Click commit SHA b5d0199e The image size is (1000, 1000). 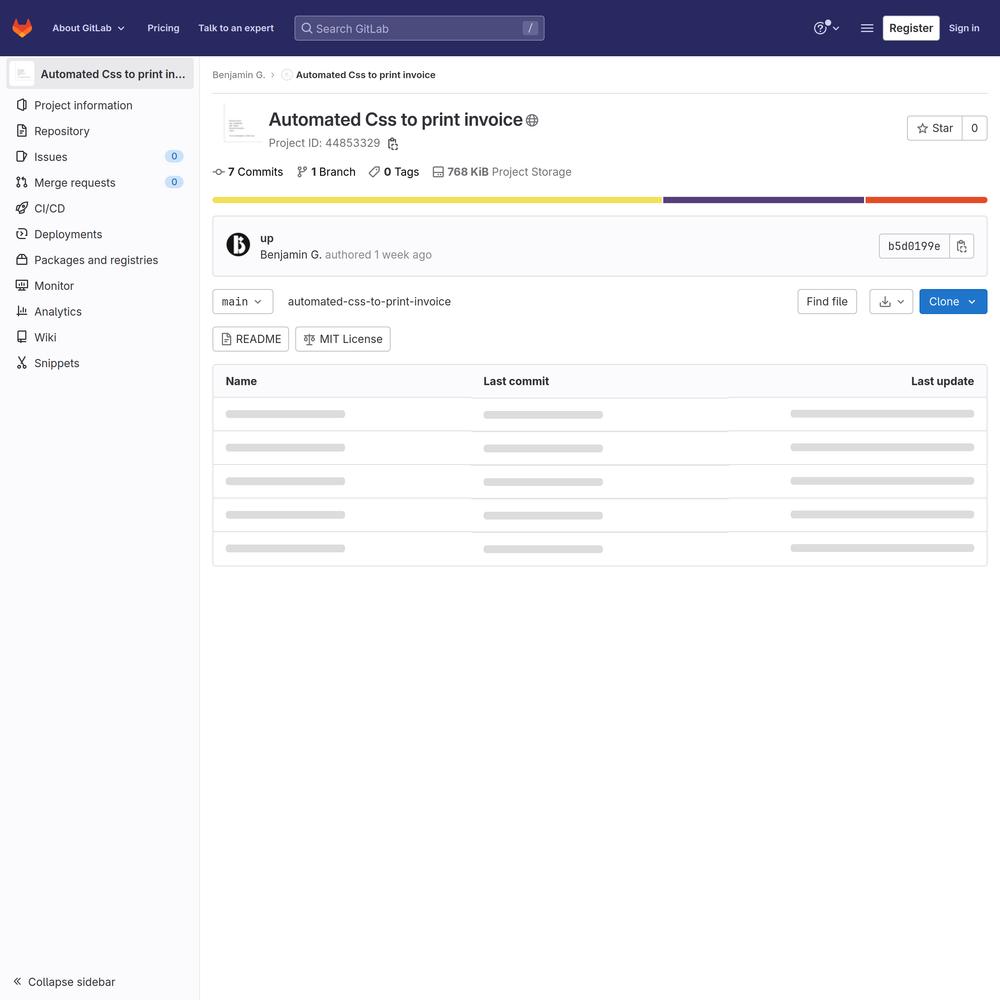(x=914, y=246)
